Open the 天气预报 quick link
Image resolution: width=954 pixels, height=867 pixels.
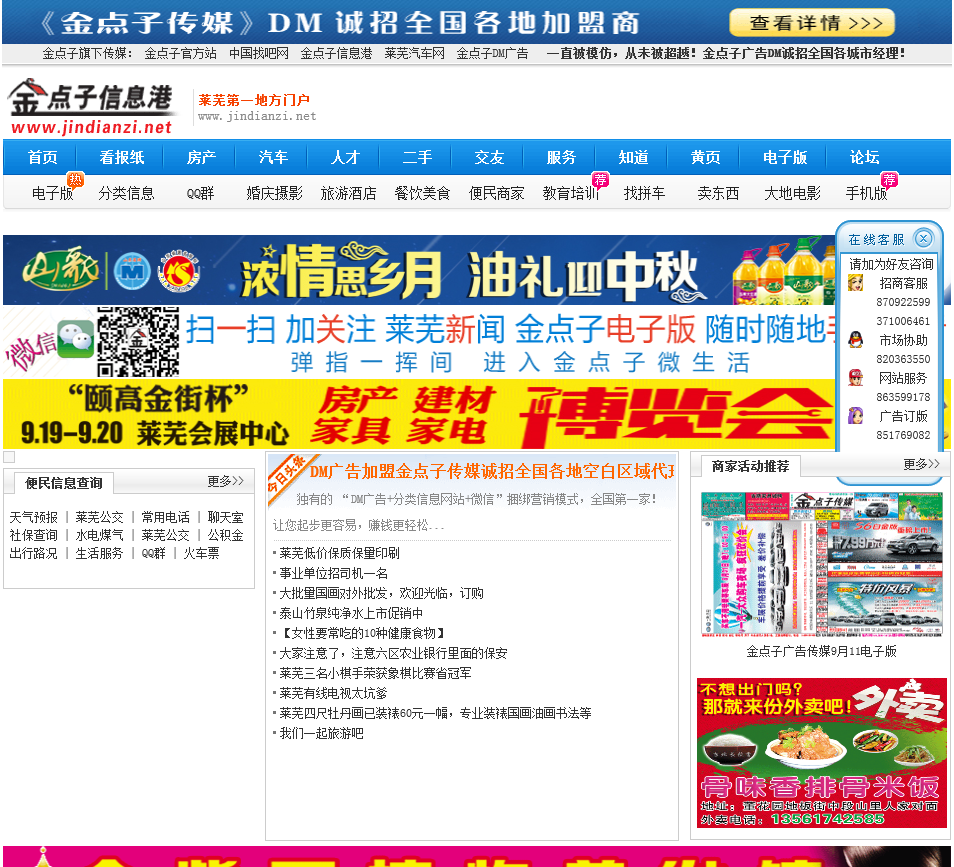pyautogui.click(x=33, y=517)
